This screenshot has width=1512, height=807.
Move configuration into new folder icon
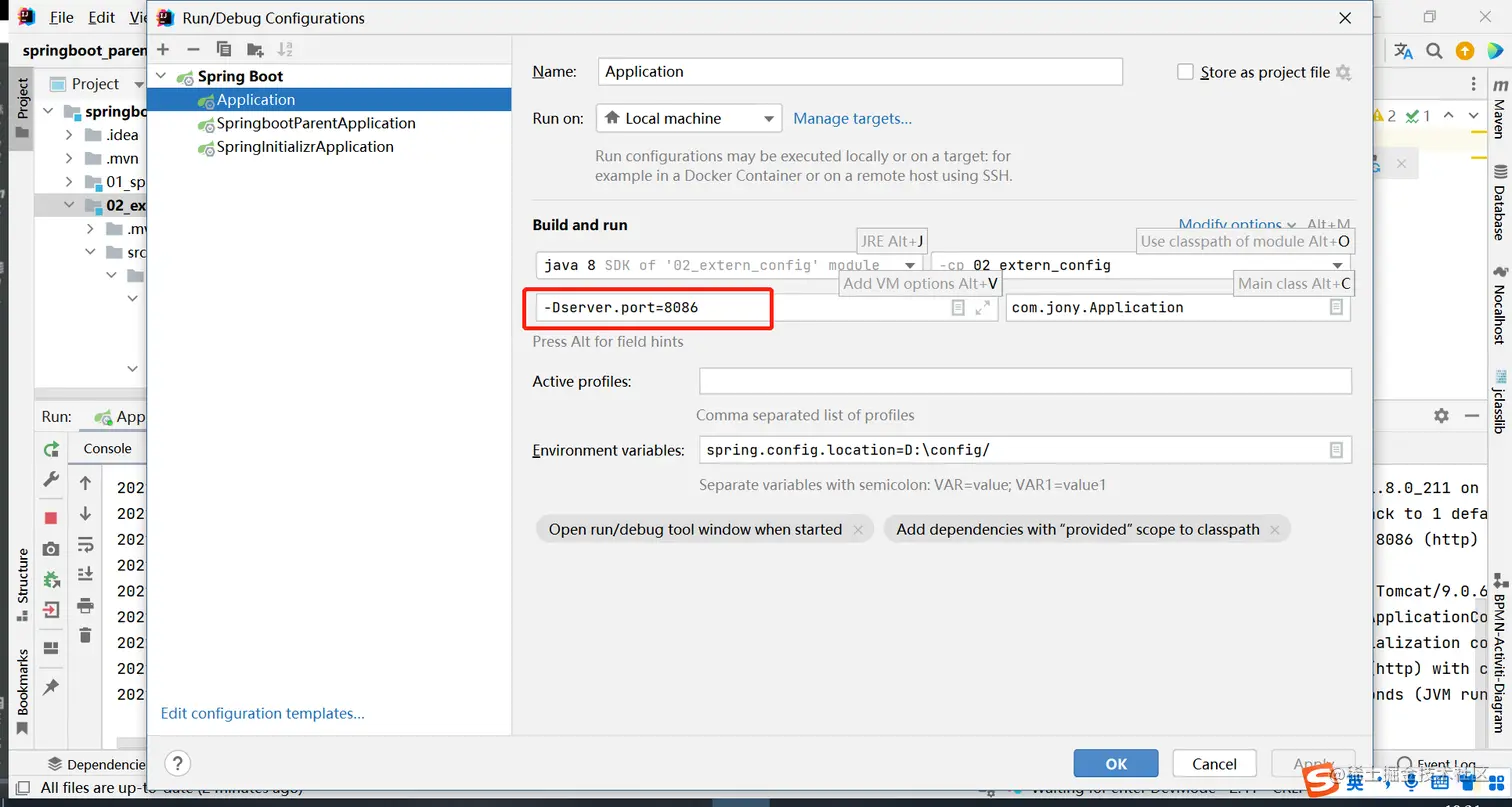point(255,49)
